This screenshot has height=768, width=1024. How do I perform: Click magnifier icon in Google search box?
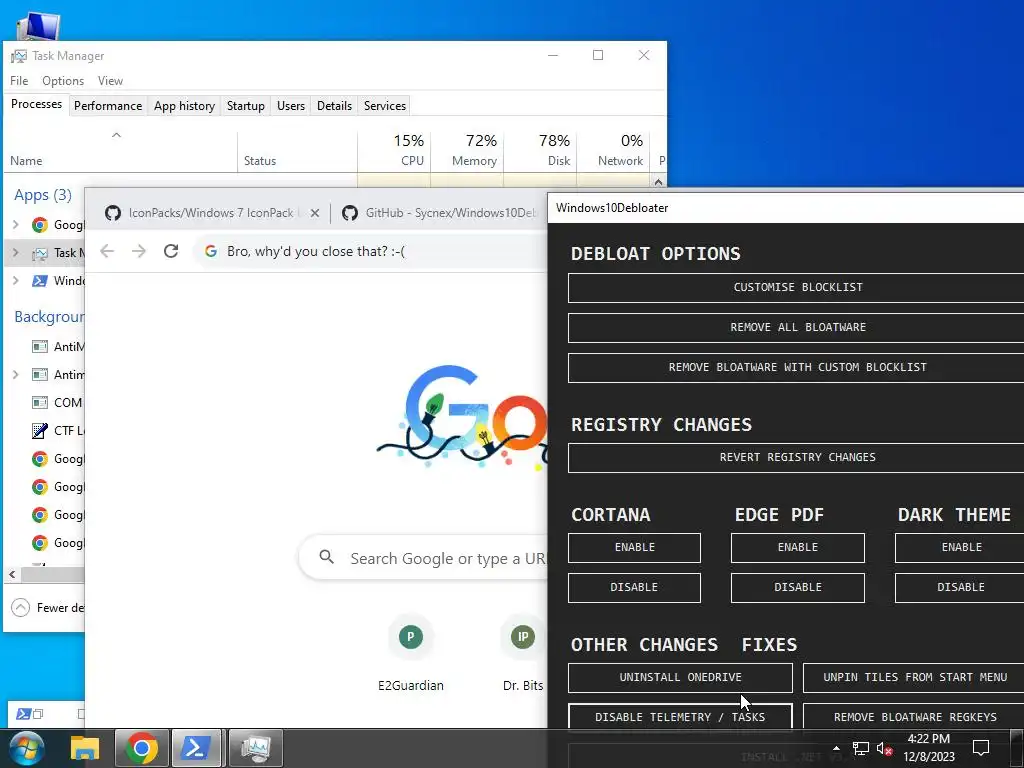327,558
